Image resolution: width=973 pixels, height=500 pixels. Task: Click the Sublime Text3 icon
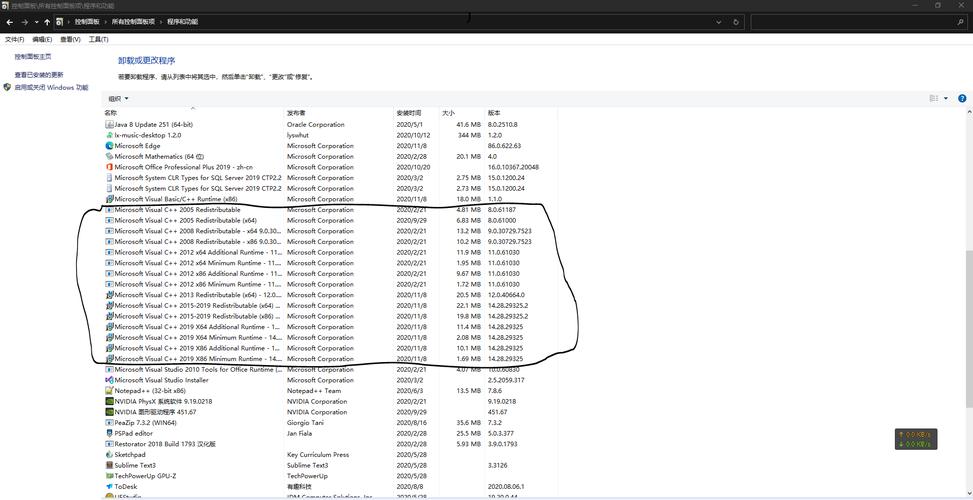pos(109,465)
